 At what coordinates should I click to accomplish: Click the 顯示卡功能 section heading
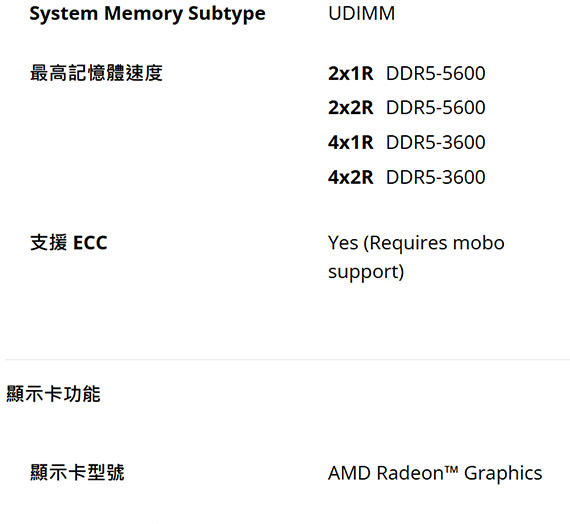(53, 394)
